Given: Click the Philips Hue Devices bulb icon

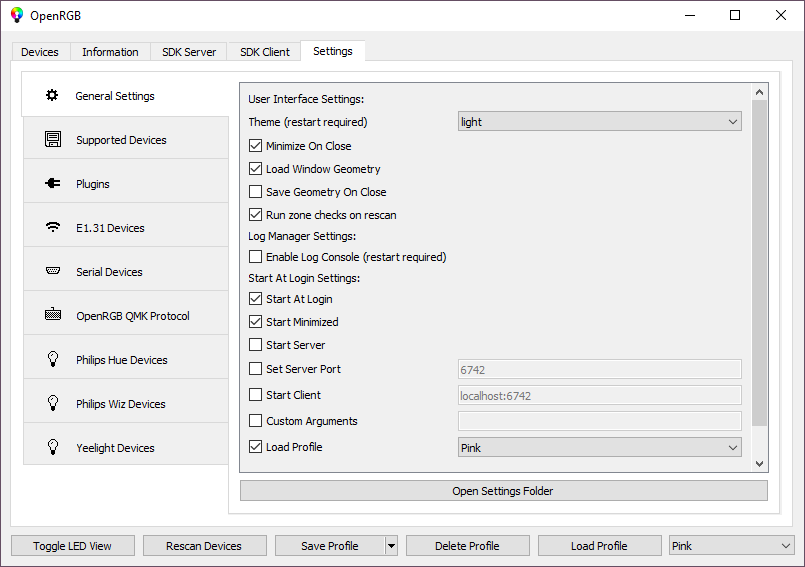Looking at the screenshot, I should tap(53, 360).
